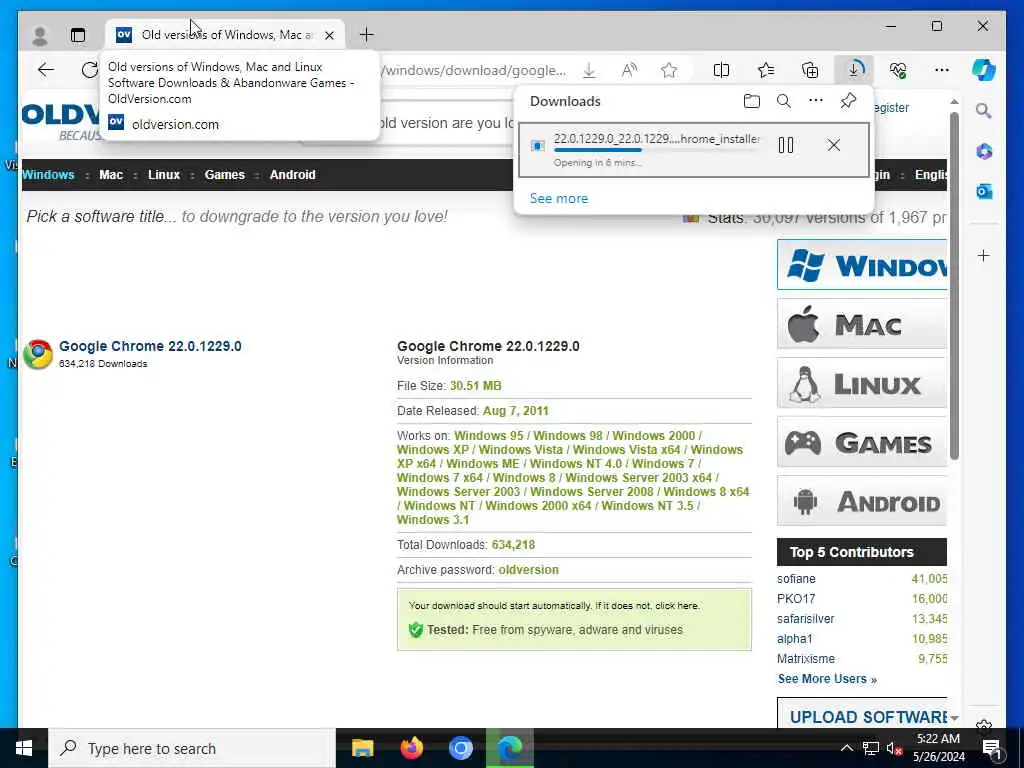The image size is (1024, 768).
Task: Click the browser back arrow
Action: pyautogui.click(x=46, y=69)
